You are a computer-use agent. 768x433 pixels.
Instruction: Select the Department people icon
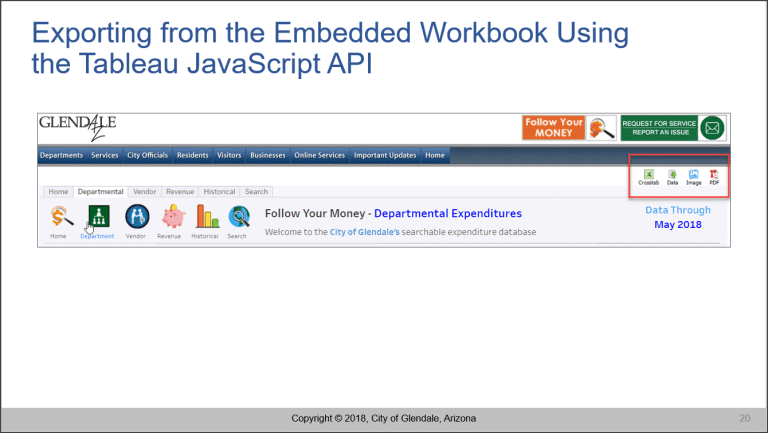(x=98, y=216)
